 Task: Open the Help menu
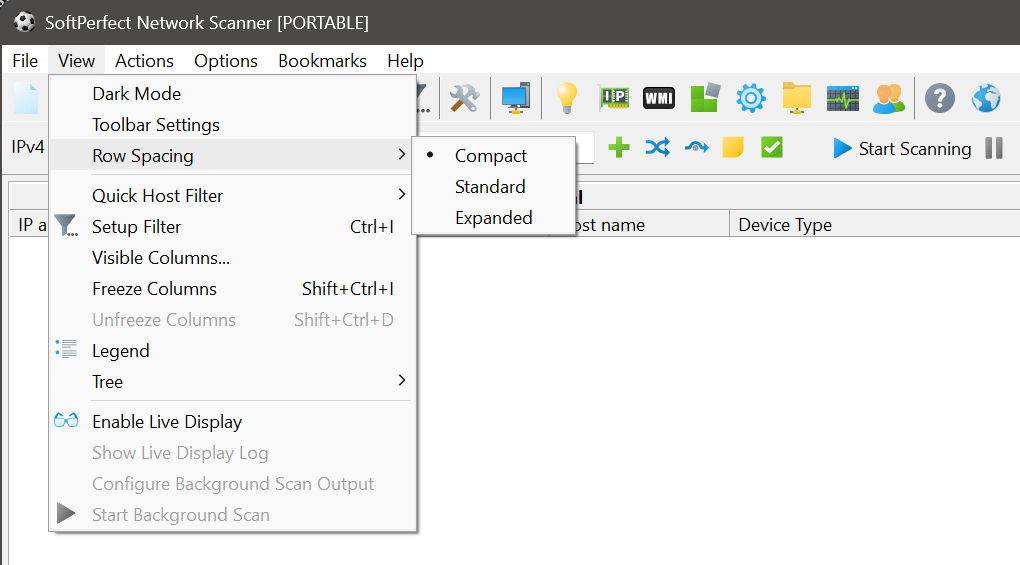click(x=405, y=60)
